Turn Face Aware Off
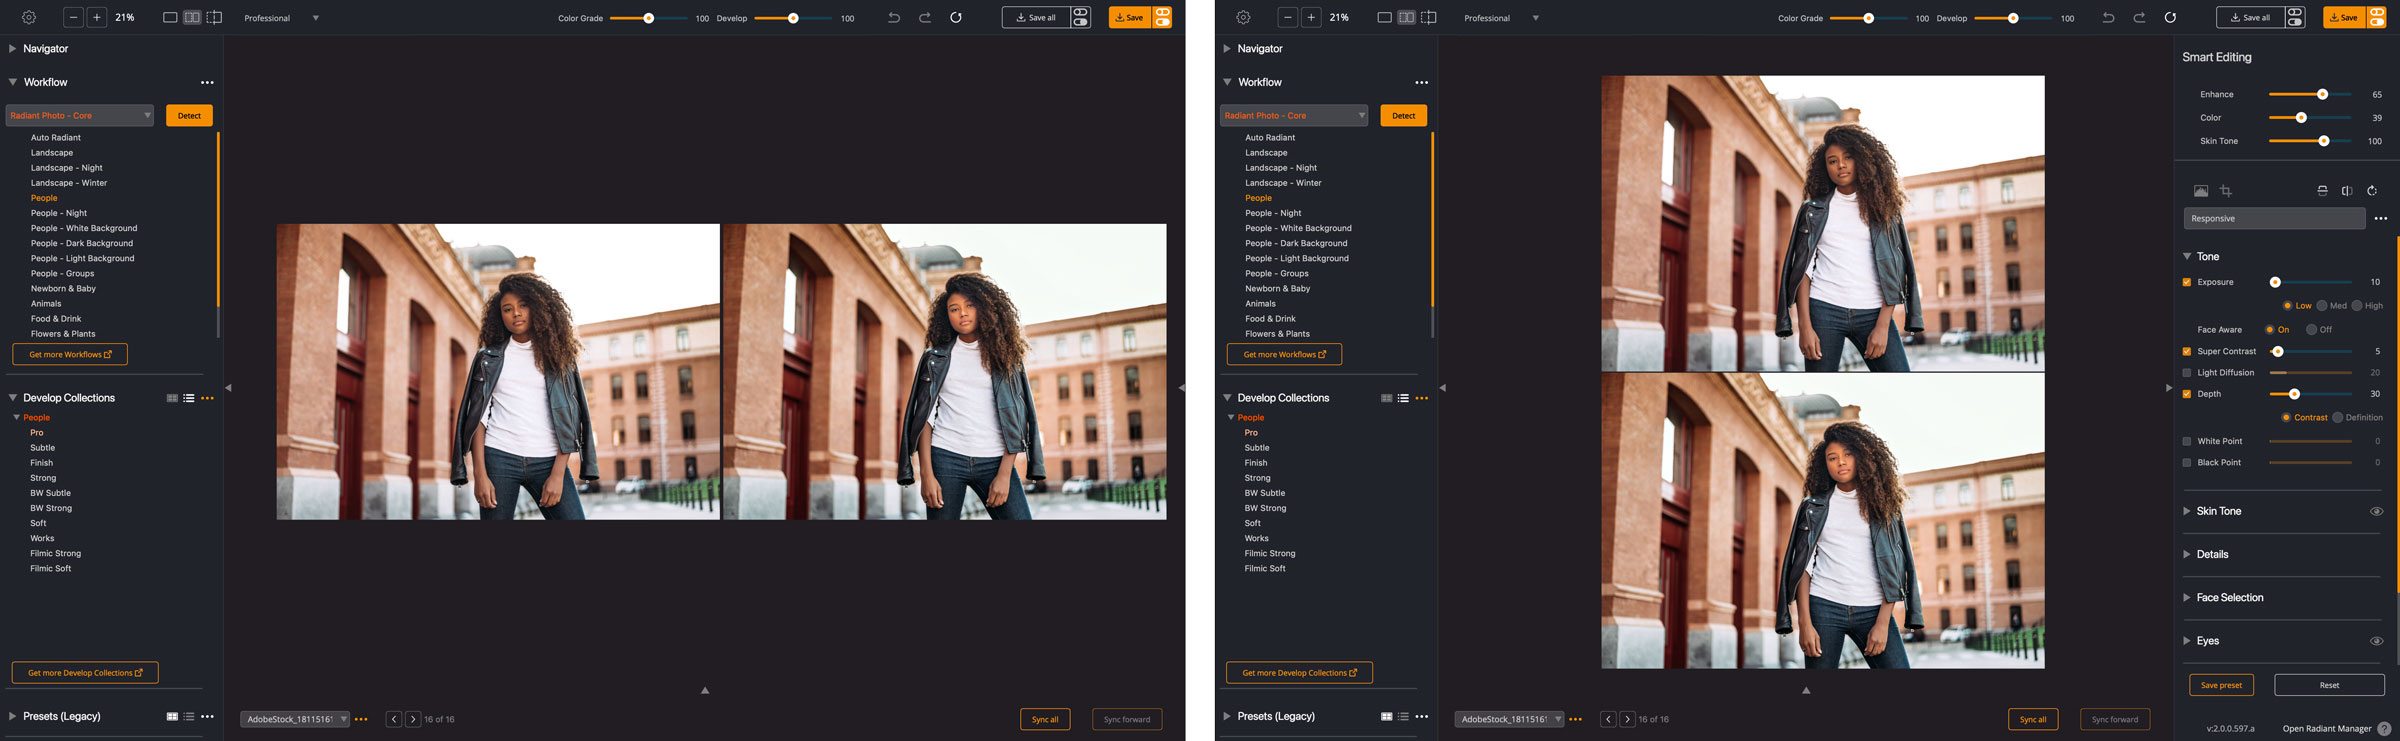2400x741 pixels. tap(2311, 330)
